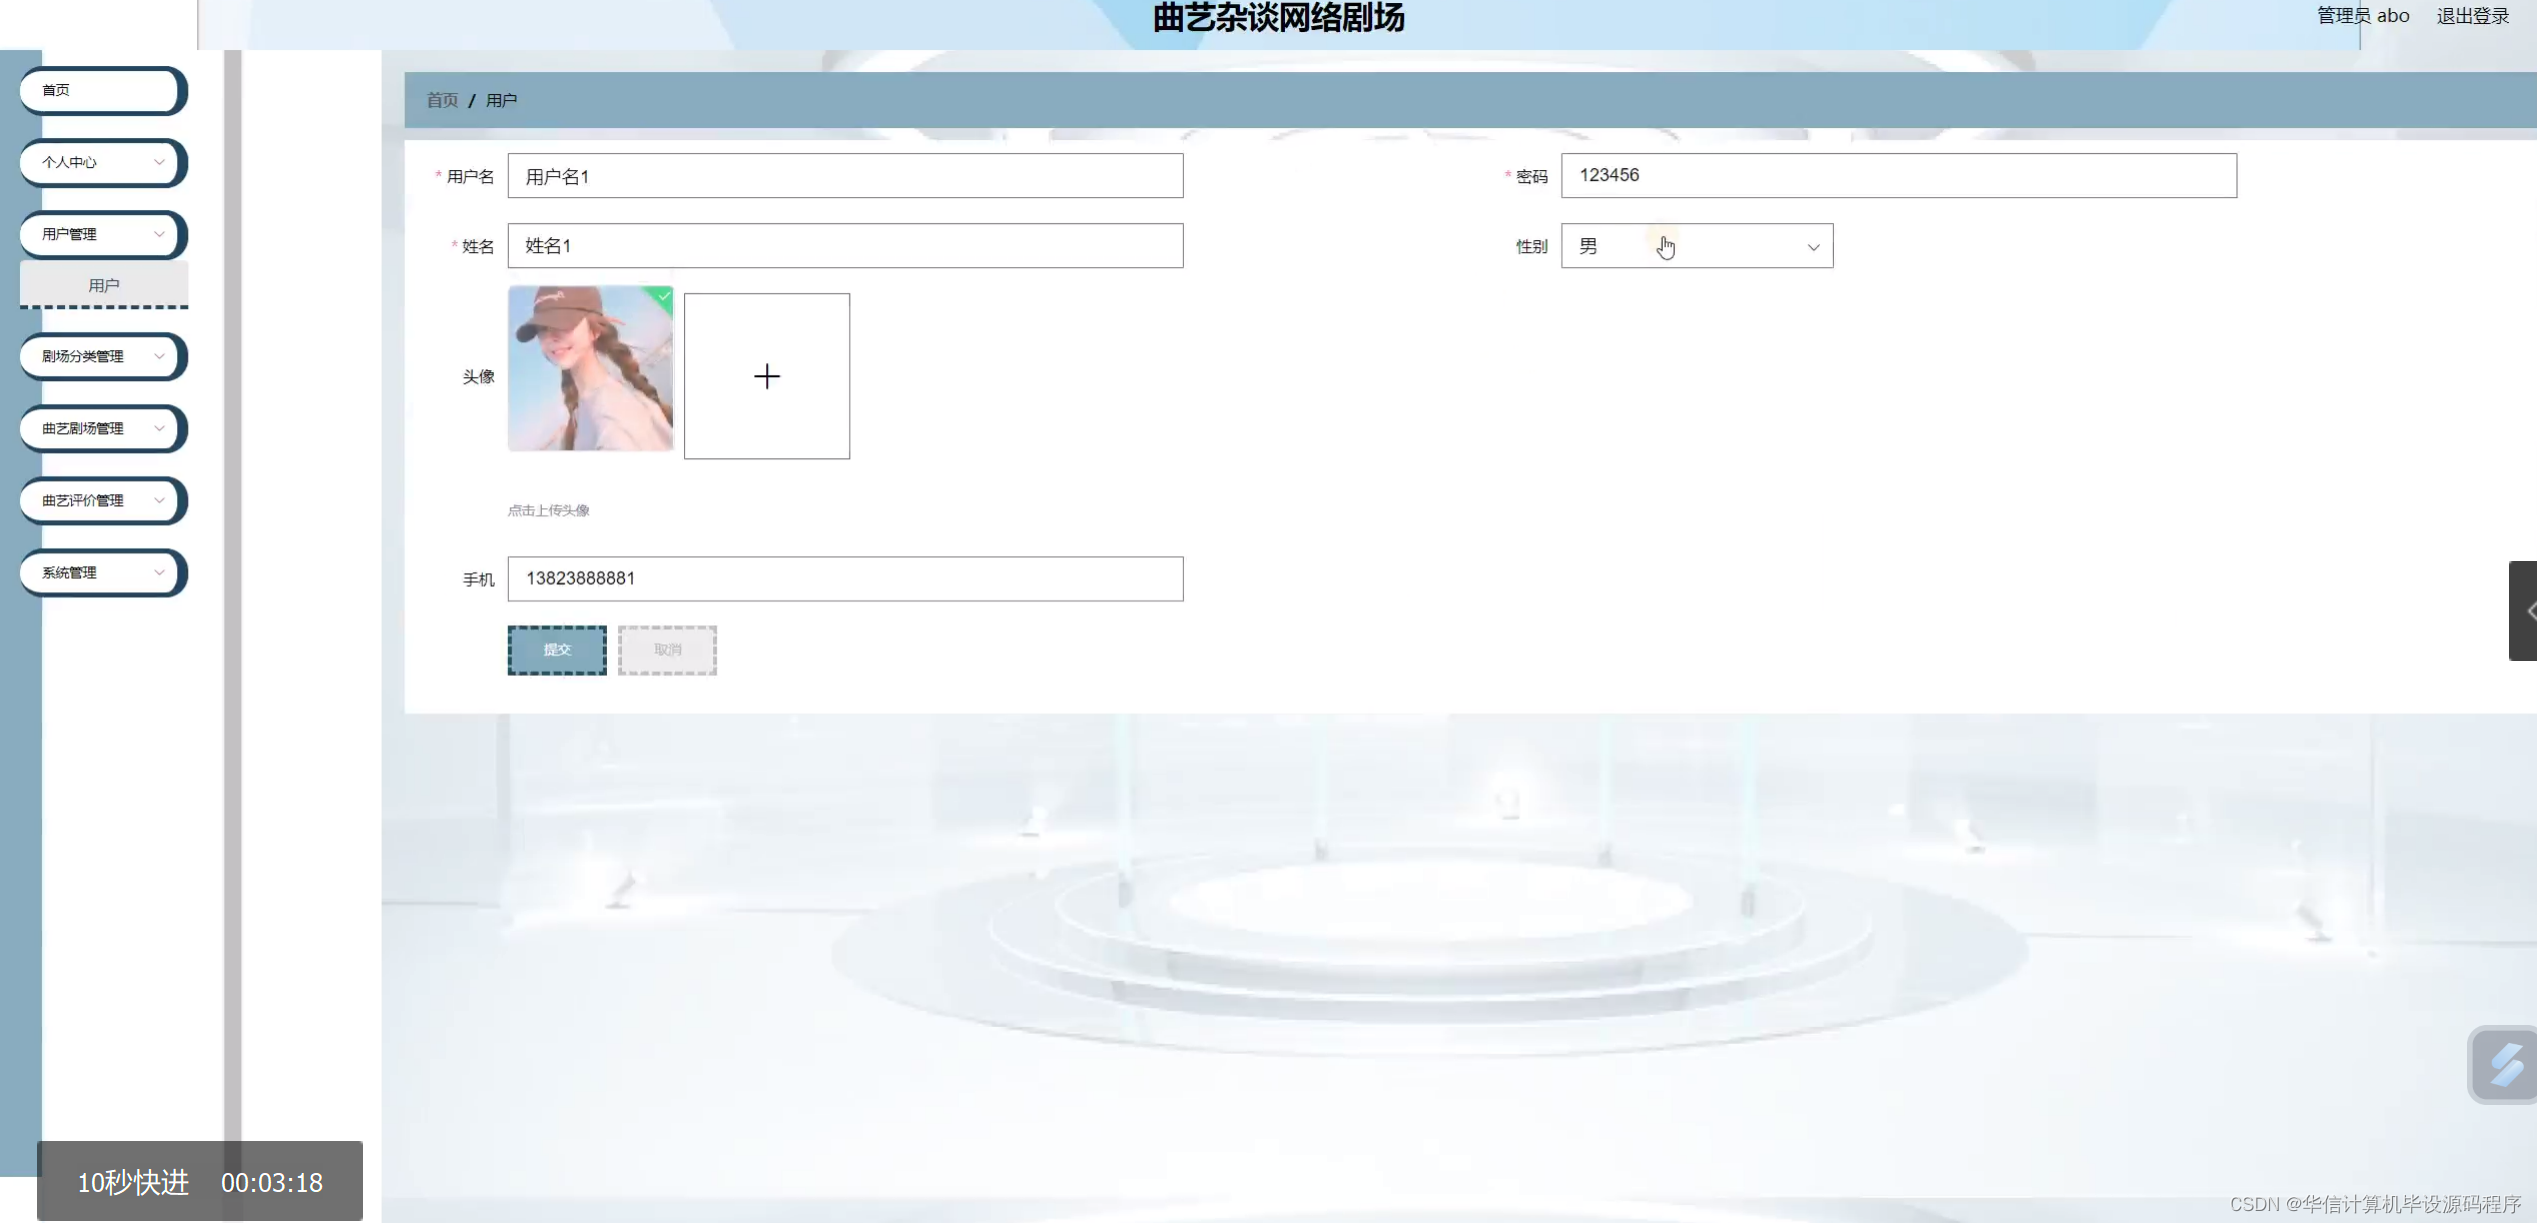Click the plus icon to upload avatar
The height and width of the screenshot is (1223, 2537).
click(x=766, y=376)
